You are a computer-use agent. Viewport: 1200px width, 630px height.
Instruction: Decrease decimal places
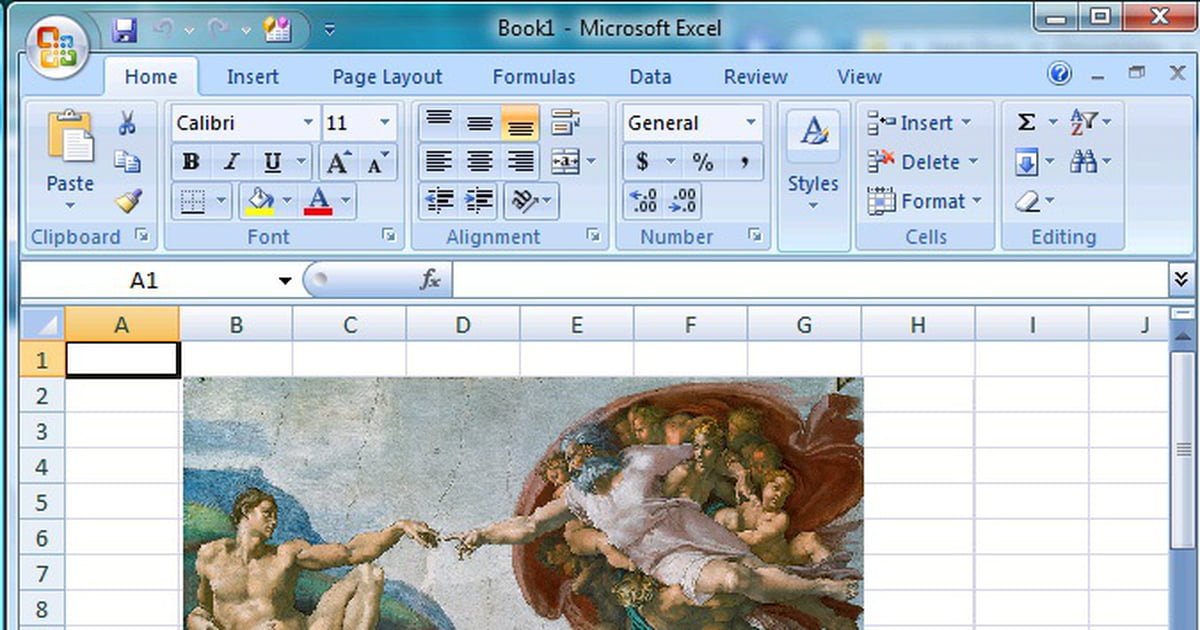pyautogui.click(x=683, y=201)
